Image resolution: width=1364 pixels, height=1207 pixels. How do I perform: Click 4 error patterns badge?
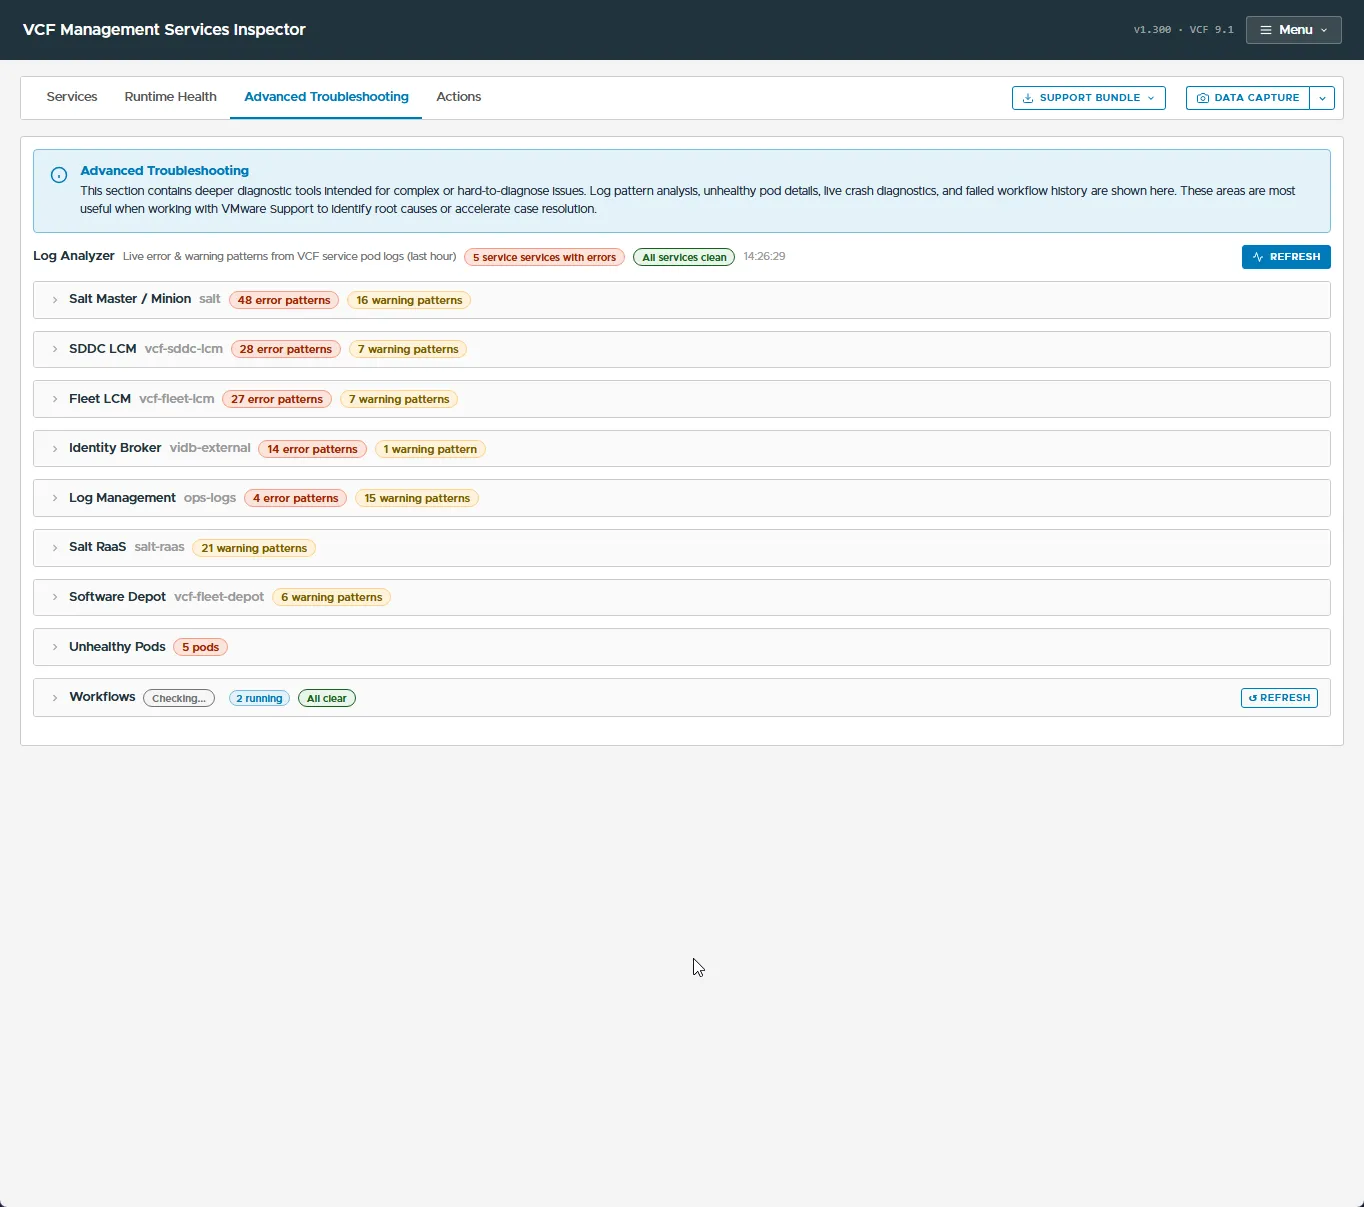pos(295,498)
